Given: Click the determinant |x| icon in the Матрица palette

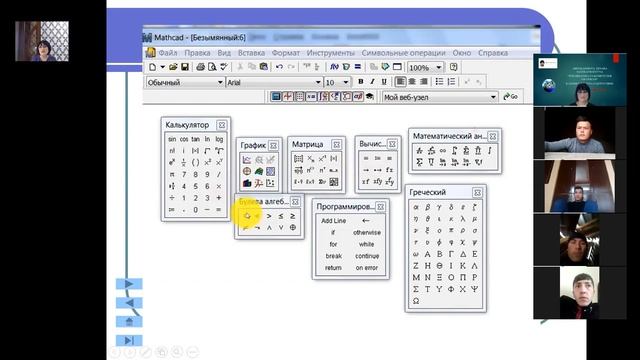Looking at the screenshot, I should [334, 158].
